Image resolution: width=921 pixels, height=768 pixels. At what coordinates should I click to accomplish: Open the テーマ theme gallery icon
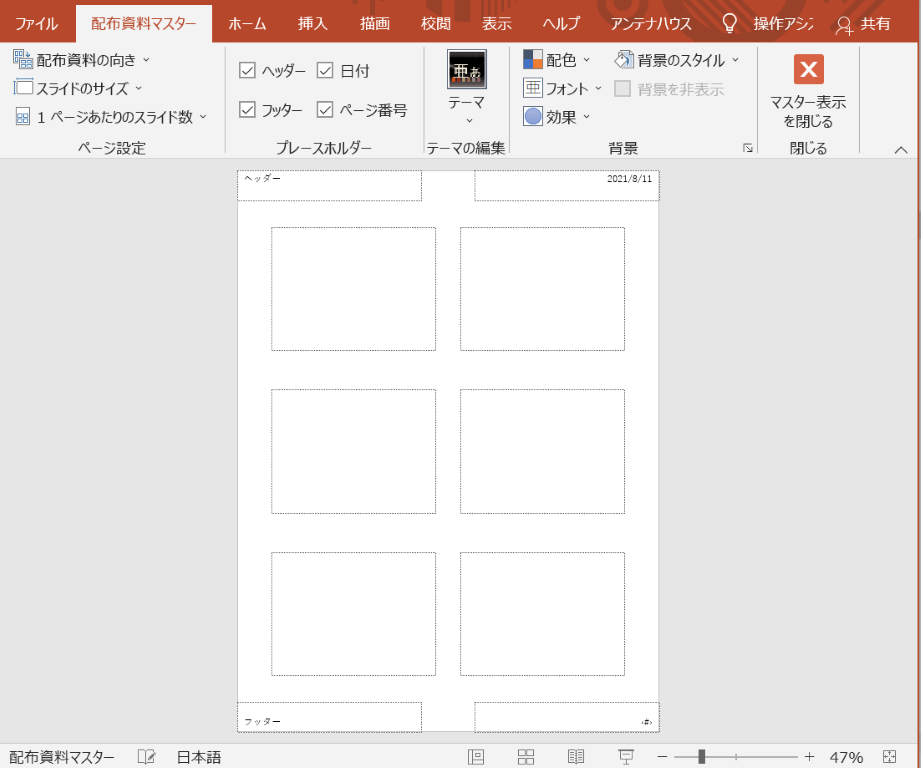[466, 70]
